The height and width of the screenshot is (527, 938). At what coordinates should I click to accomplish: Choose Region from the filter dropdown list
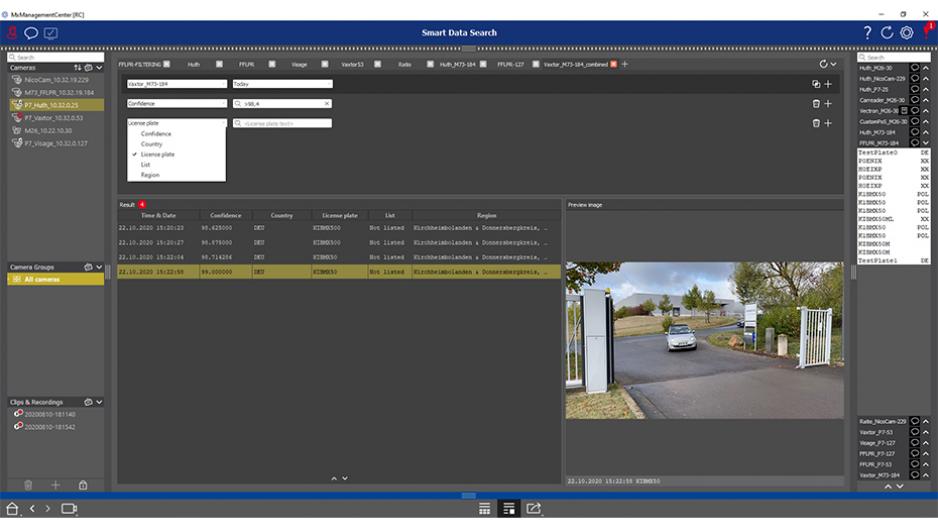(x=150, y=175)
